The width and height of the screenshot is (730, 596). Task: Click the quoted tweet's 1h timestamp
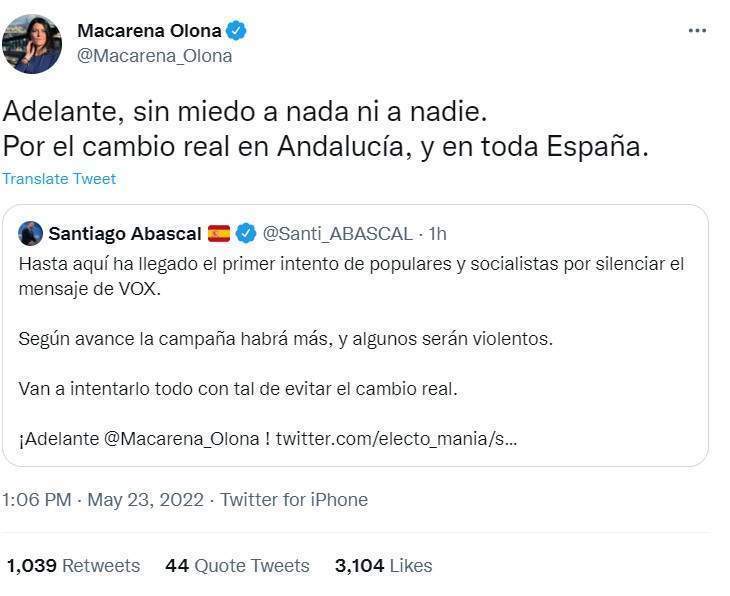coord(437,233)
